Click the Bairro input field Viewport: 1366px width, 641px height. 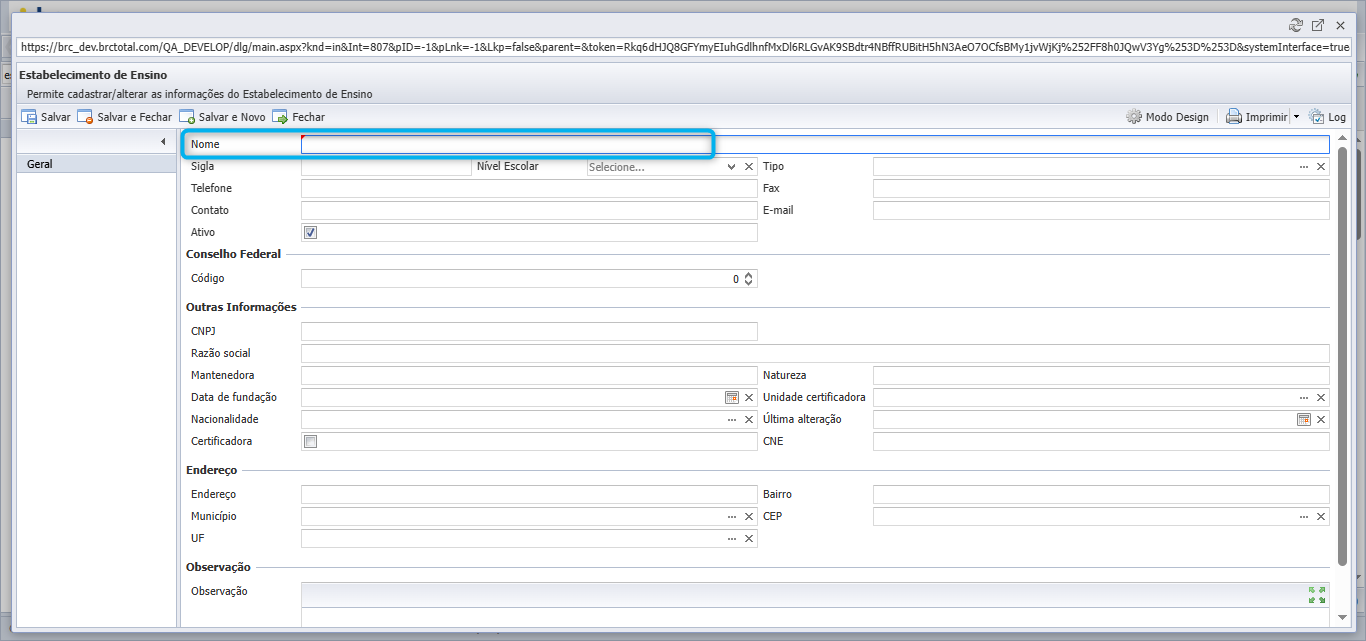point(1101,494)
